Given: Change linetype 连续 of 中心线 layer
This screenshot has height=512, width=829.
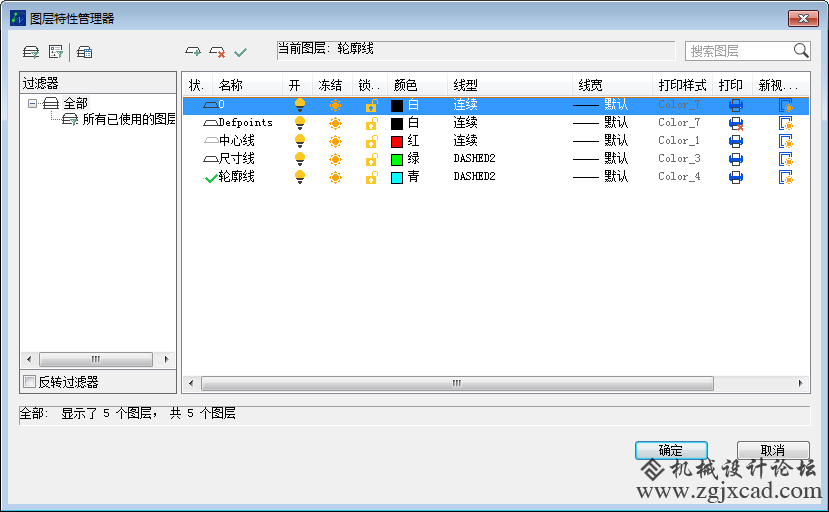Looking at the screenshot, I should pyautogui.click(x=465, y=141).
